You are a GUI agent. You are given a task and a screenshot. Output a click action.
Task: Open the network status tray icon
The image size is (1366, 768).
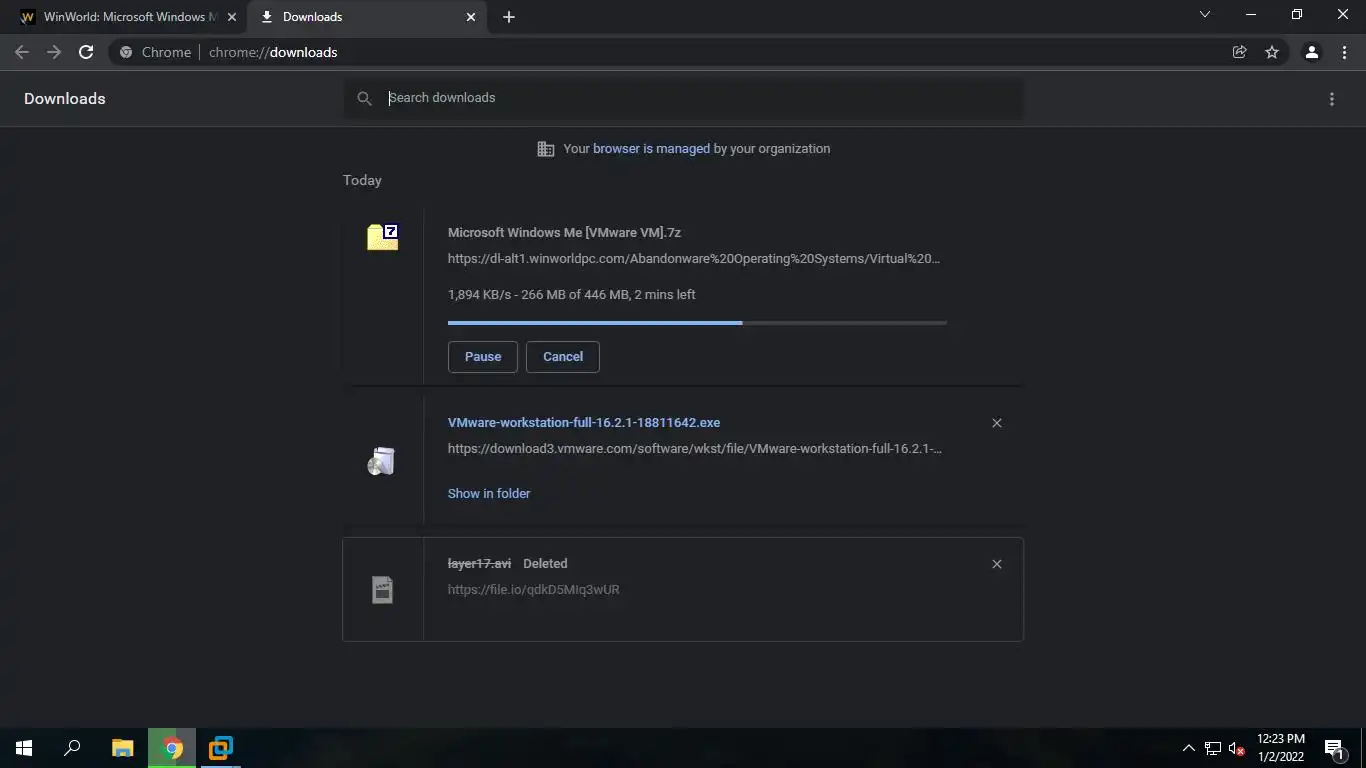(x=1213, y=748)
